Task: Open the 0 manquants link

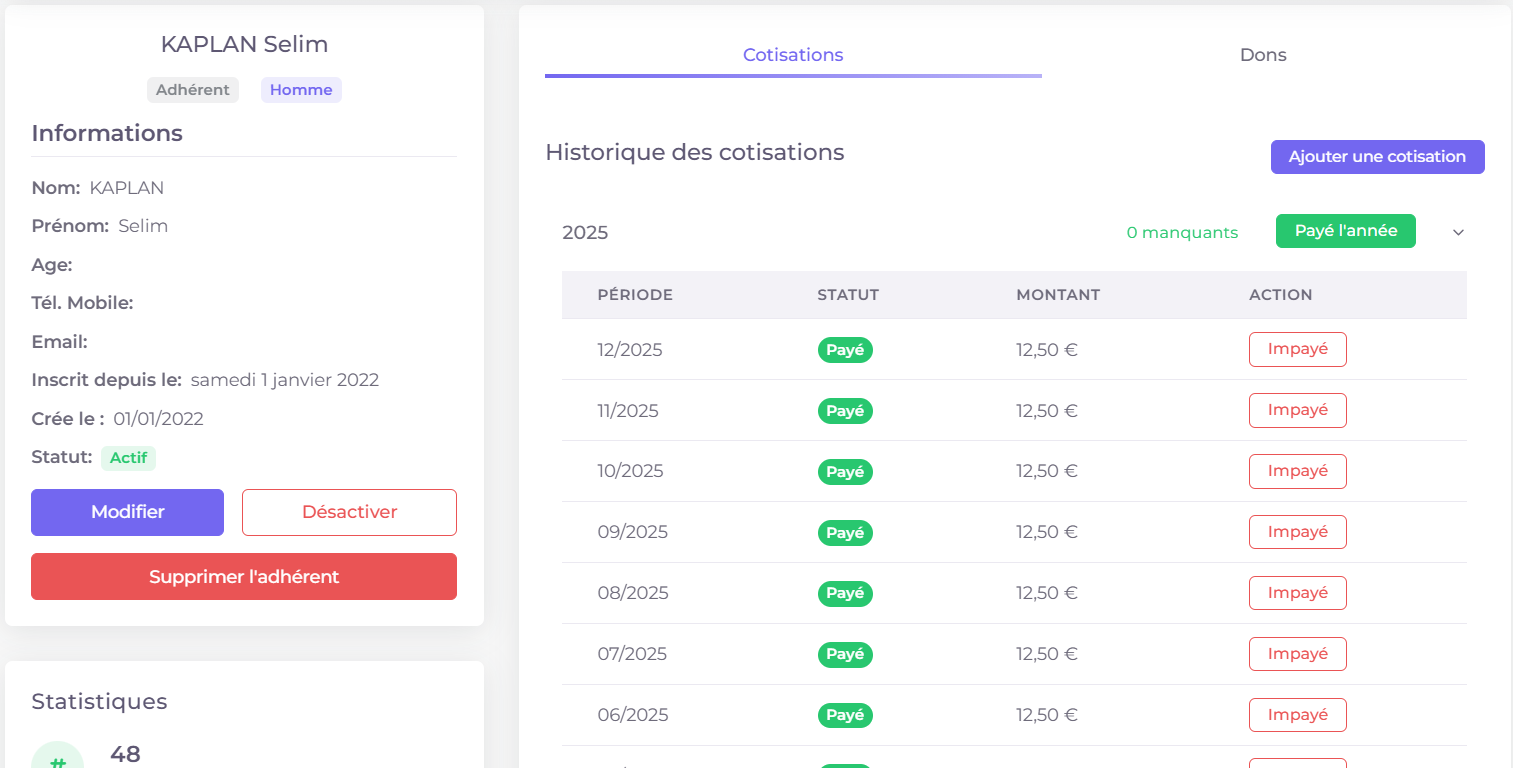Action: (x=1182, y=232)
